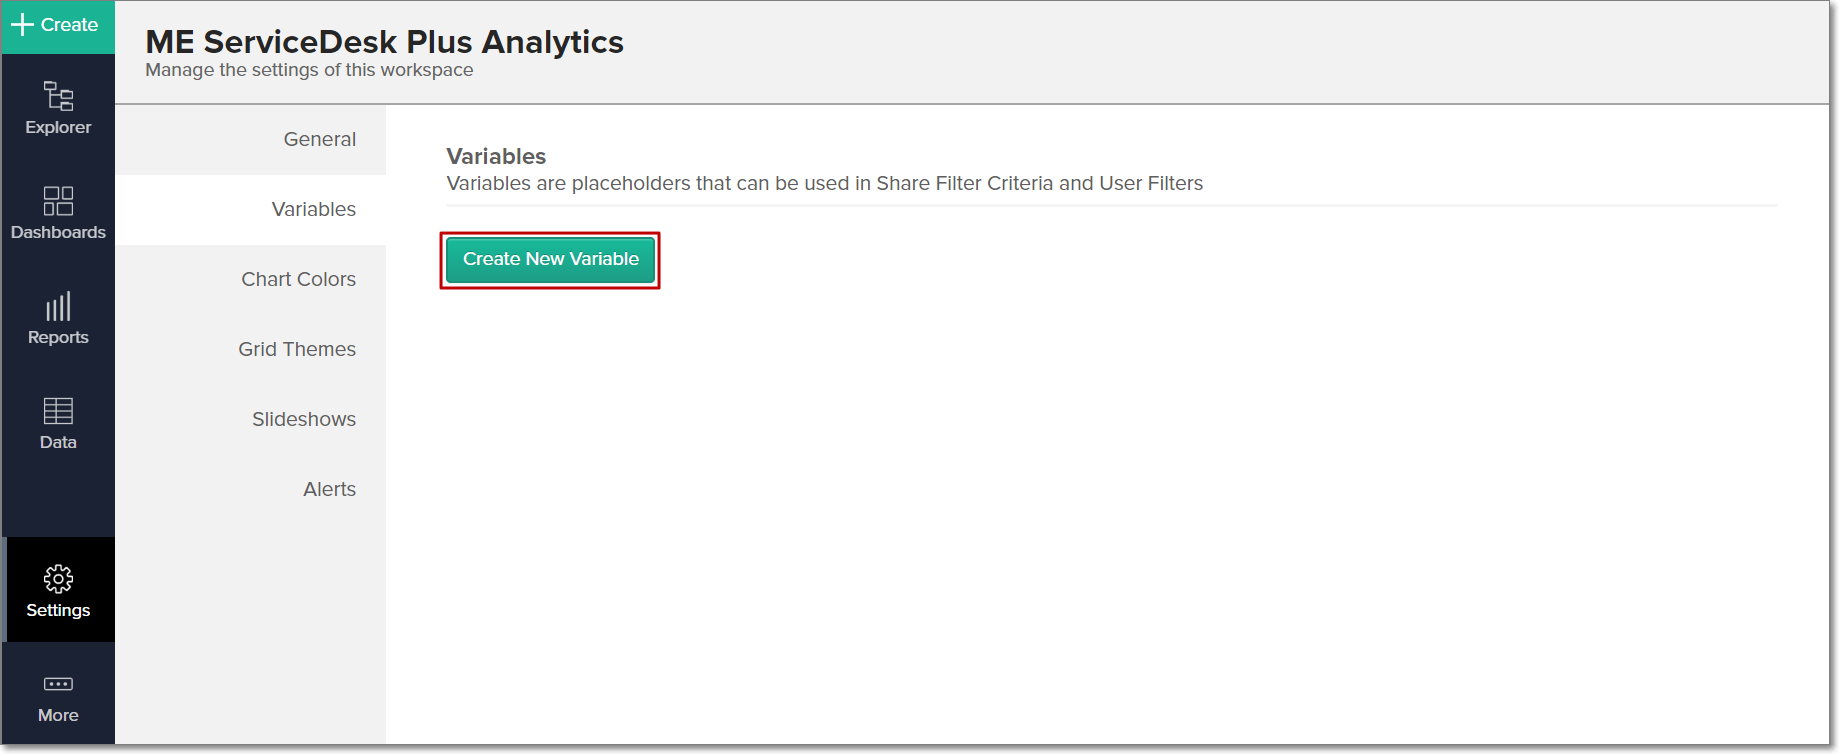1839x754 pixels.
Task: Go to the Grid Themes tab
Action: pyautogui.click(x=296, y=349)
